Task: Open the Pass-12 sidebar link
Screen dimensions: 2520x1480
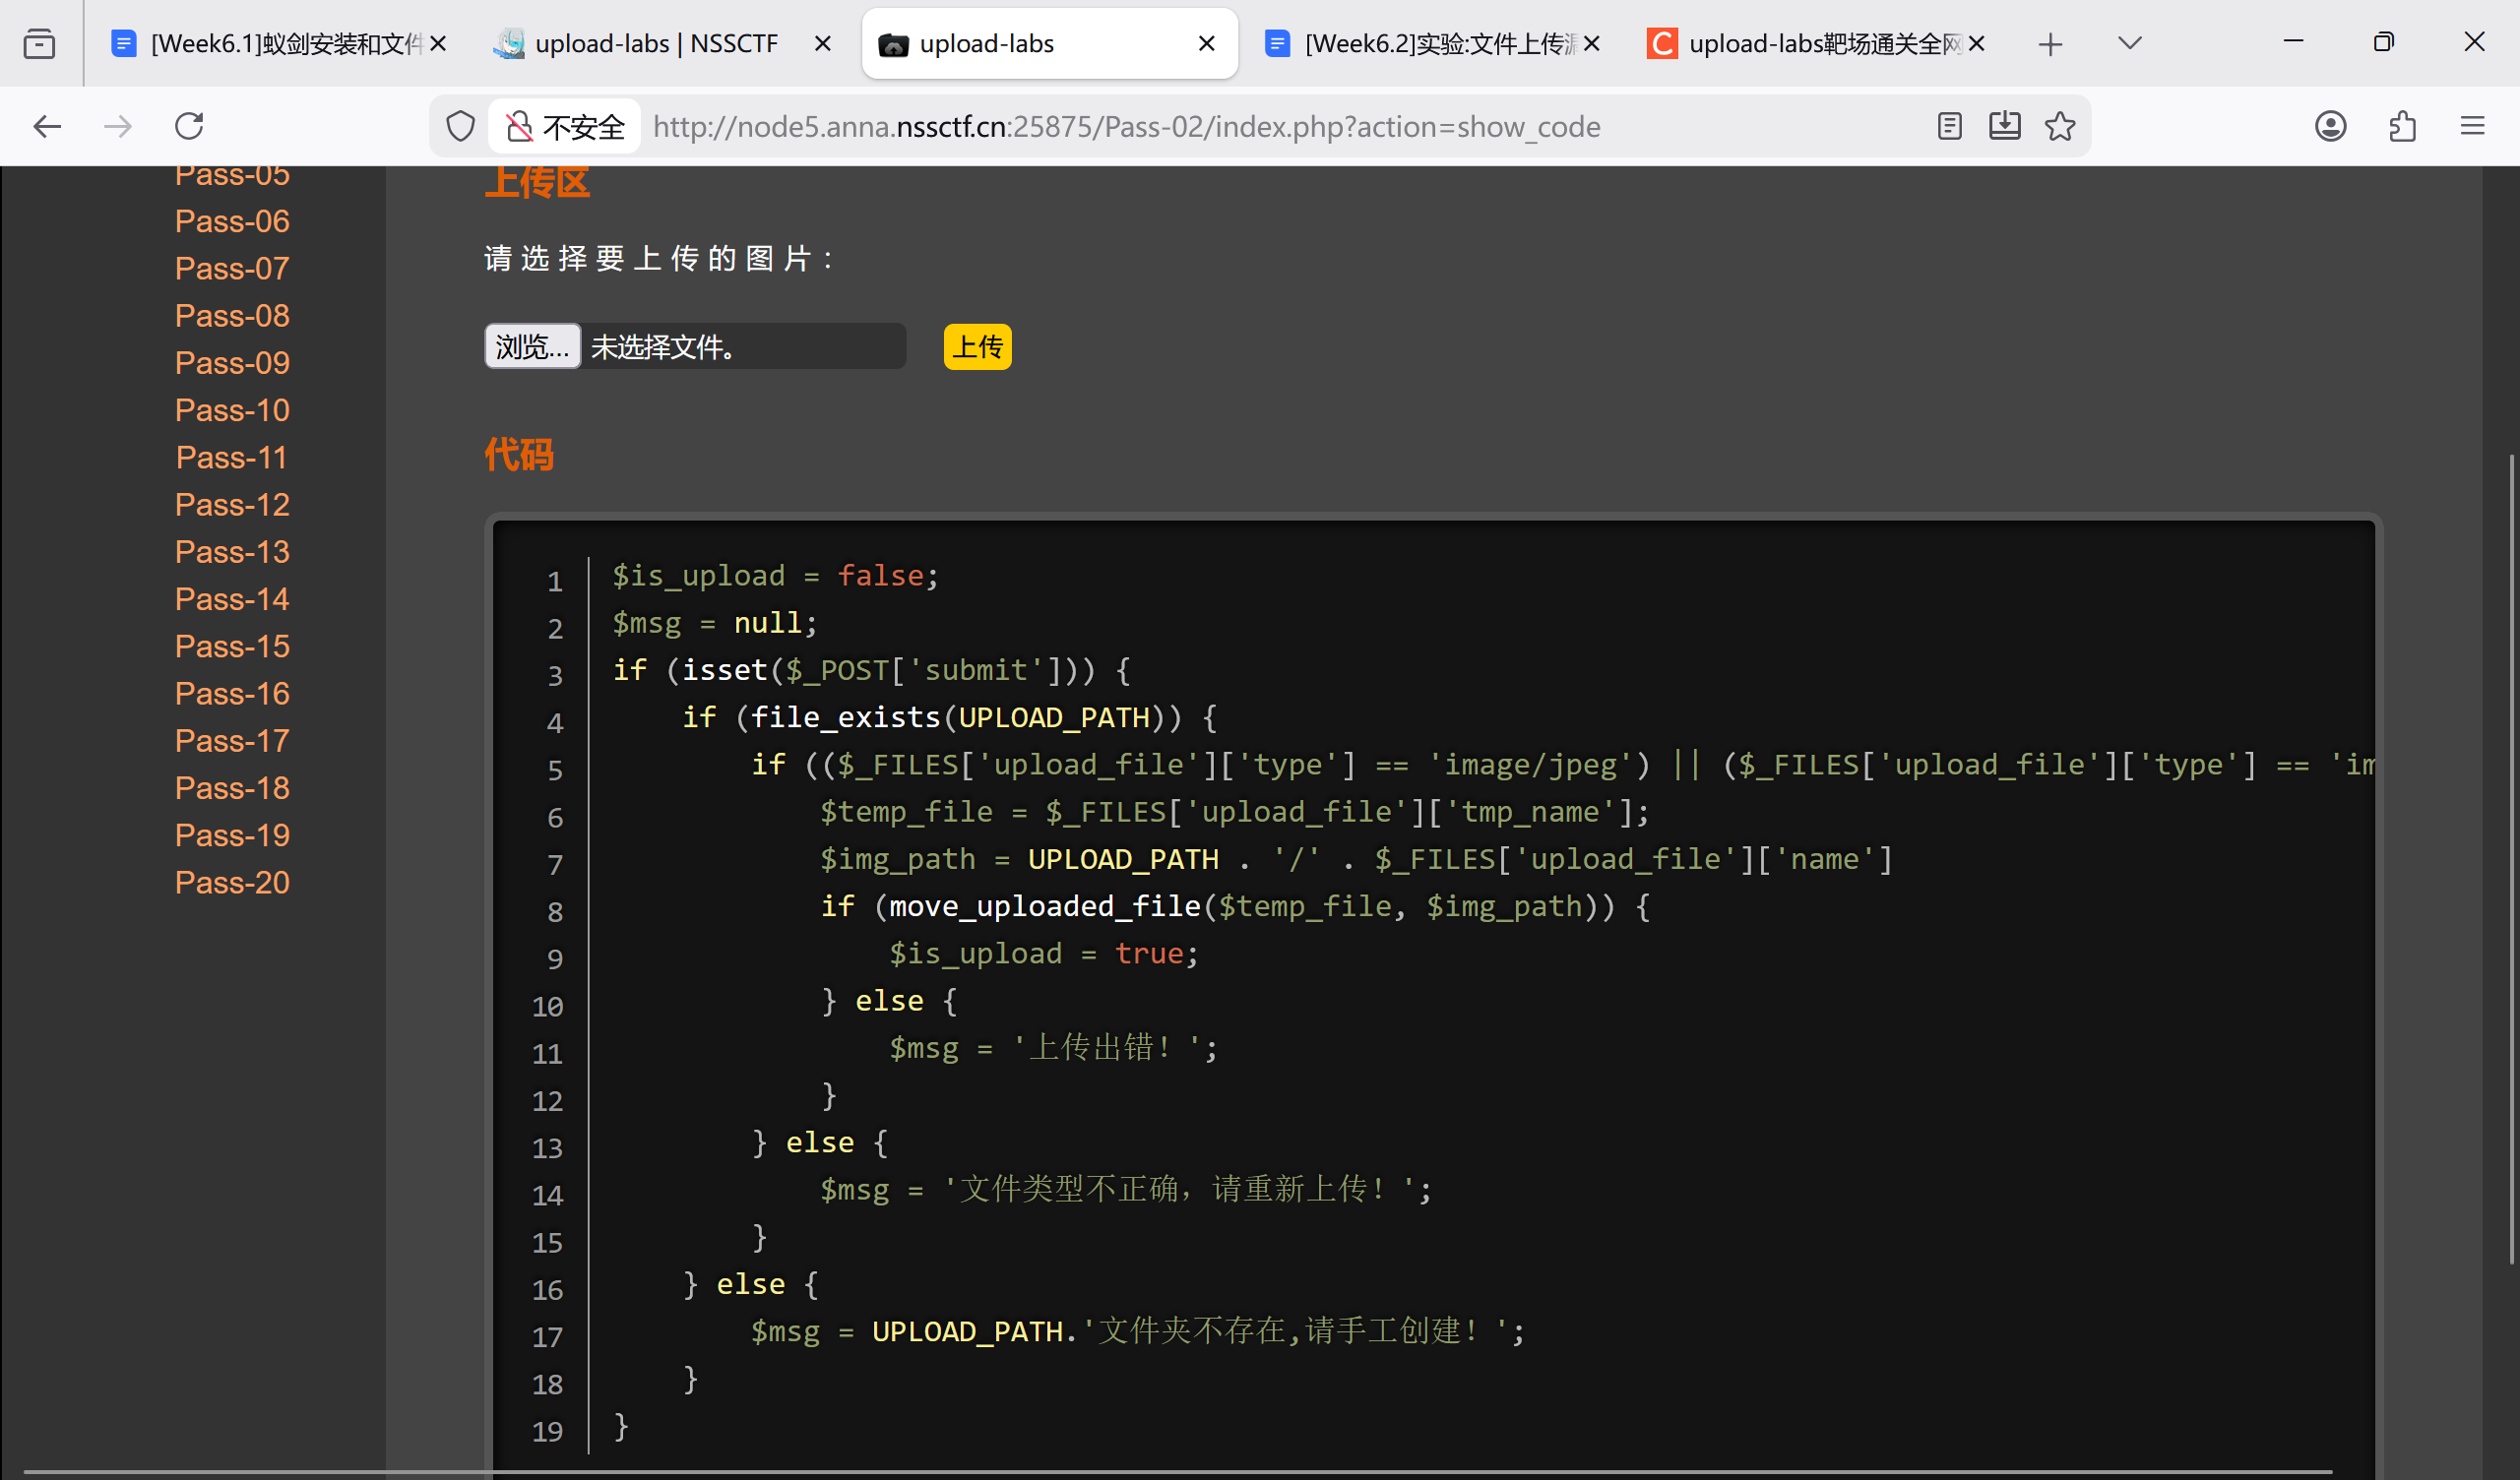Action: click(232, 504)
